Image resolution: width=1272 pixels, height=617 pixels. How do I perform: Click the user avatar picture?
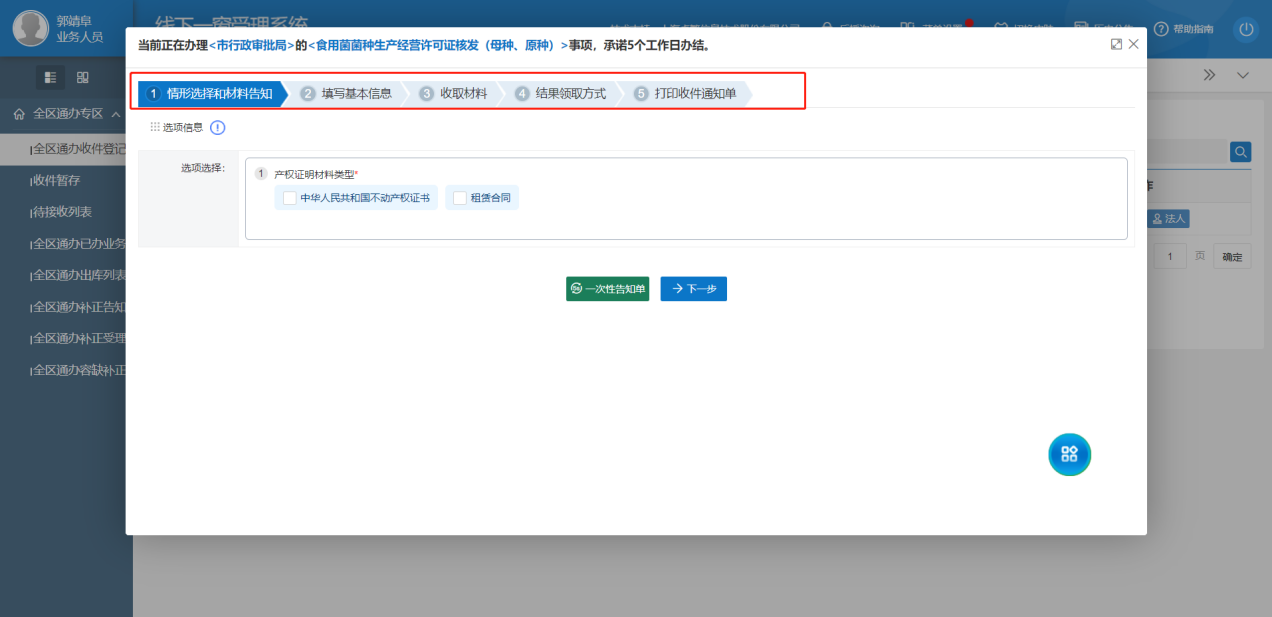pyautogui.click(x=31, y=29)
